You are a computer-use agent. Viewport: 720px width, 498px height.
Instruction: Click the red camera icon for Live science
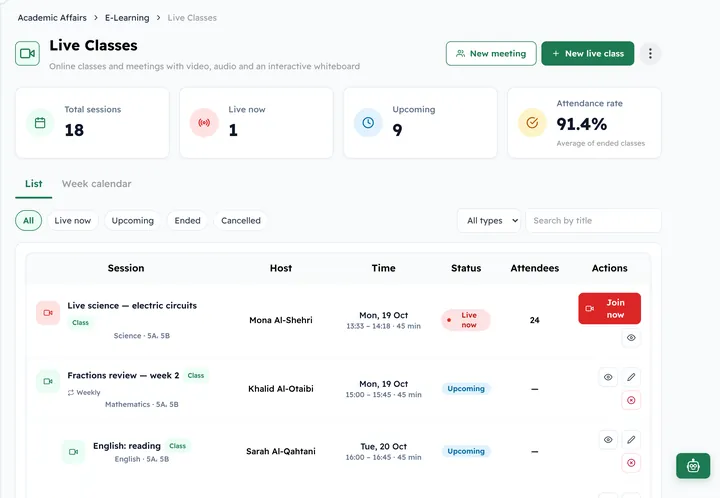click(48, 313)
